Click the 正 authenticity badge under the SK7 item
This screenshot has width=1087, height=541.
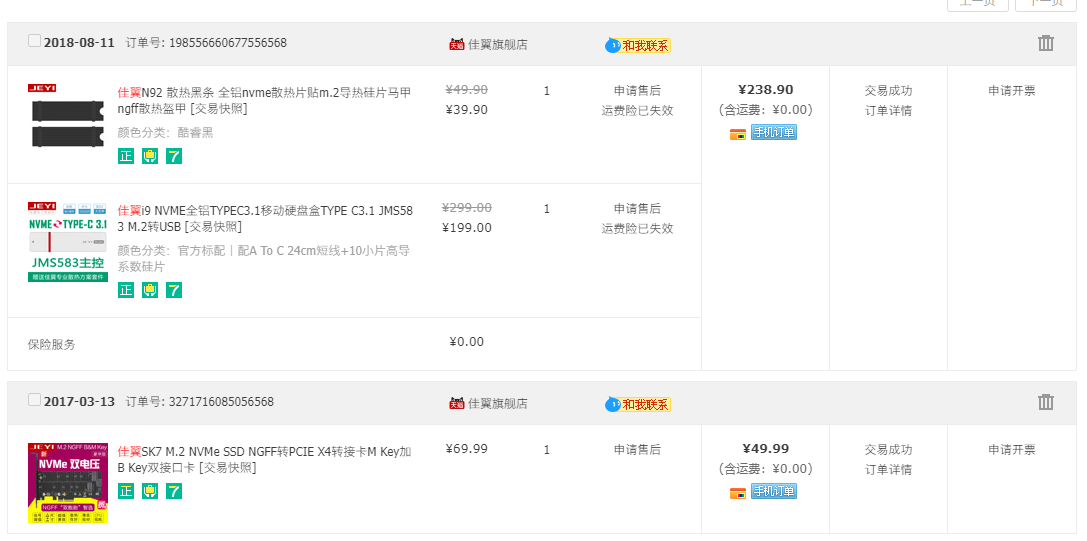coord(125,491)
